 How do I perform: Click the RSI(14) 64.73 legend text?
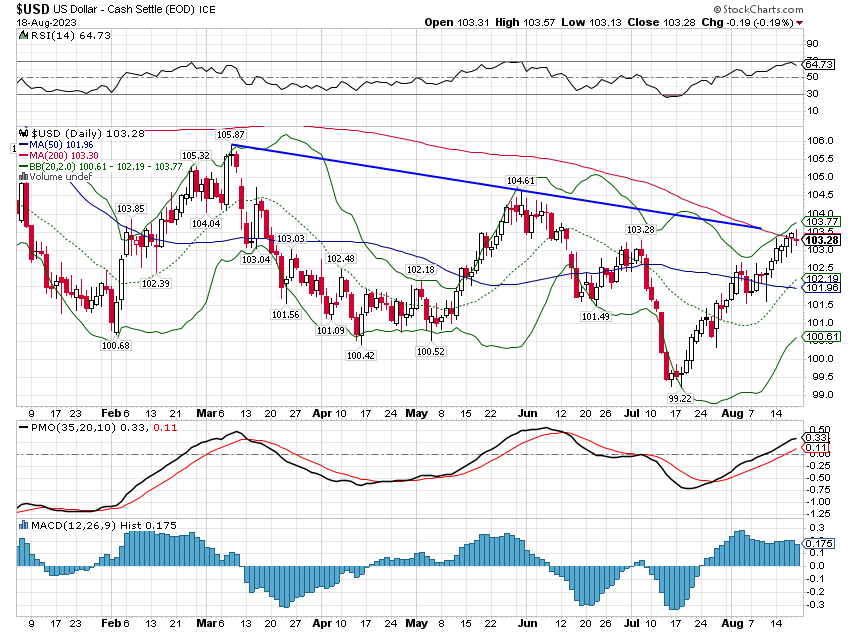point(70,35)
